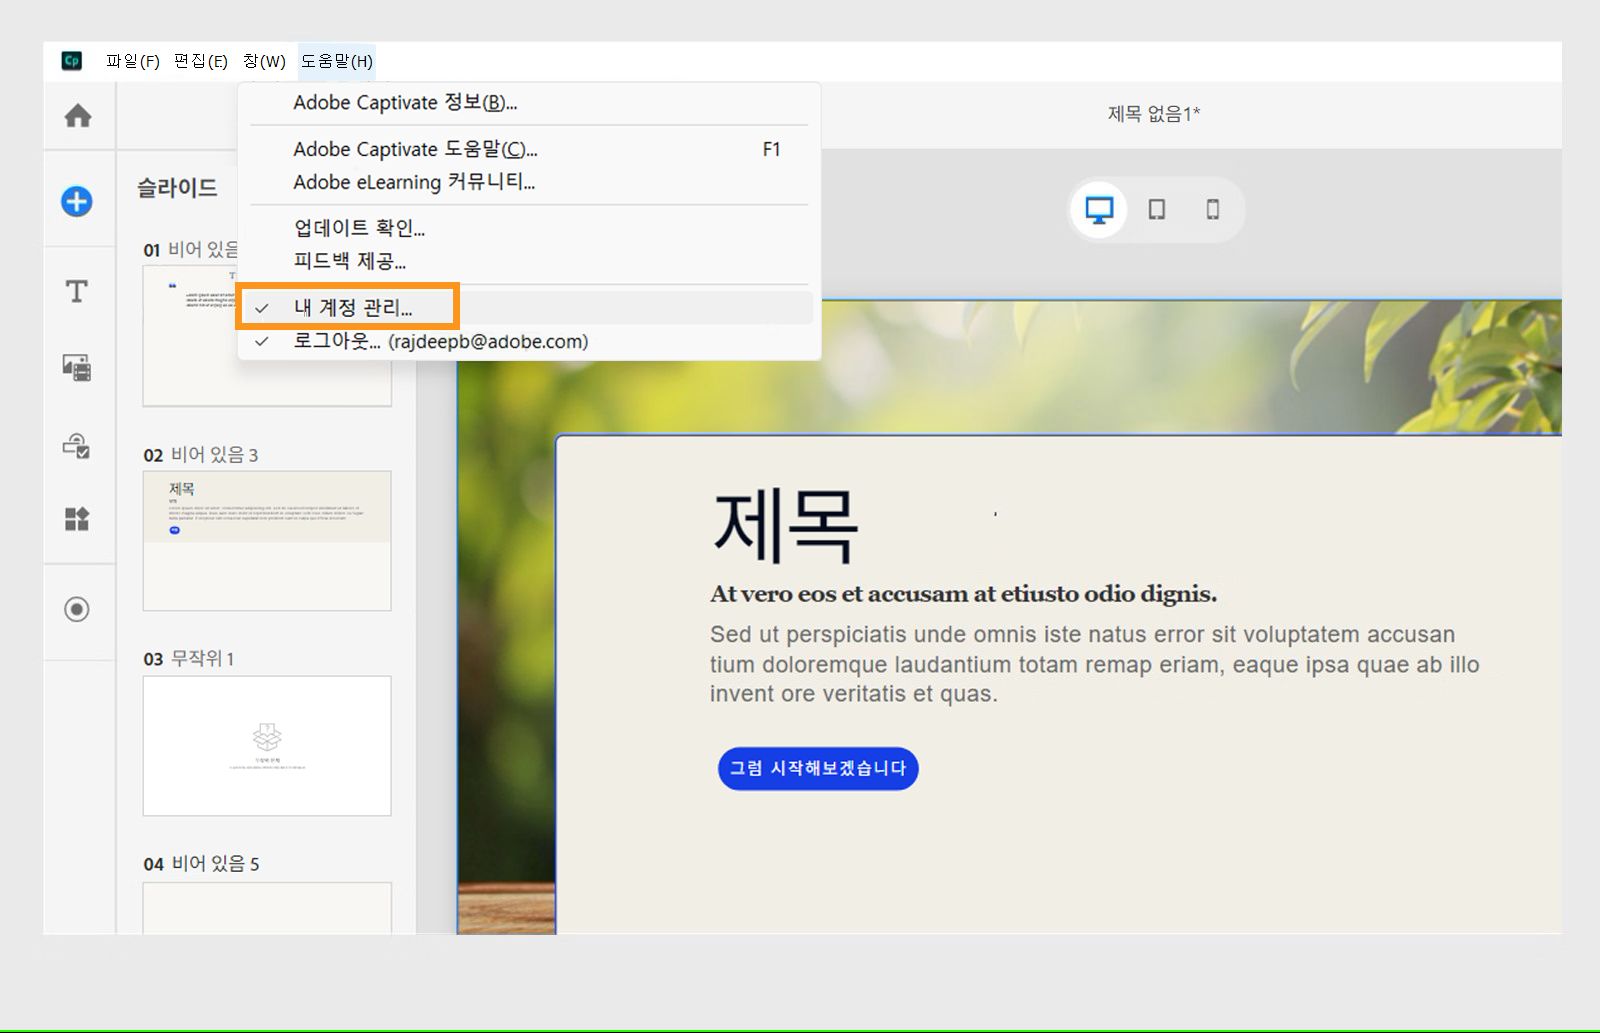Image resolution: width=1600 pixels, height=1033 pixels.
Task: Select slide 01 thumbnail
Action: [x=267, y=336]
